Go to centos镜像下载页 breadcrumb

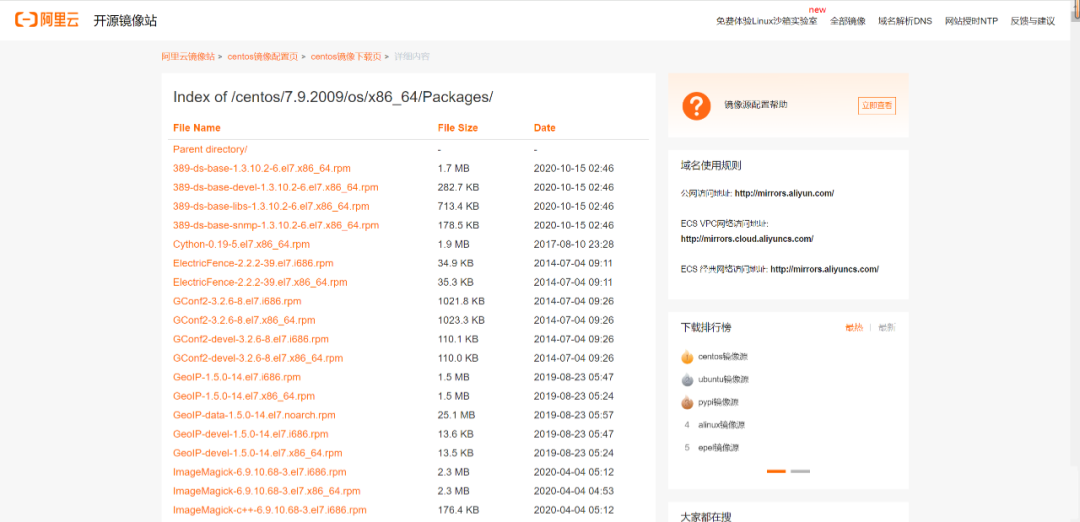pyautogui.click(x=346, y=56)
